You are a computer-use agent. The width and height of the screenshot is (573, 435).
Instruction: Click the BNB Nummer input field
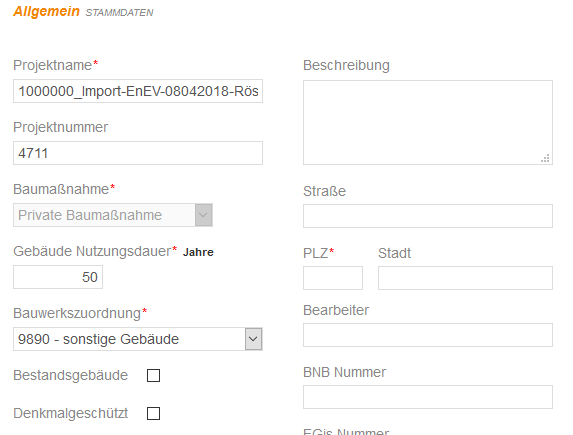click(x=428, y=397)
